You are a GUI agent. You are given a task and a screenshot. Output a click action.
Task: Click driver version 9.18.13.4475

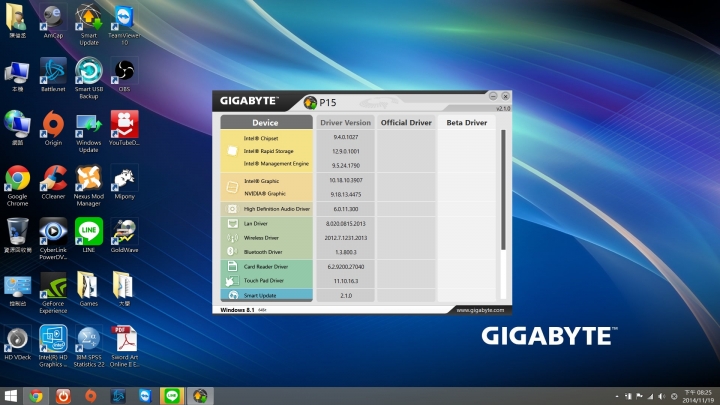[346, 195]
